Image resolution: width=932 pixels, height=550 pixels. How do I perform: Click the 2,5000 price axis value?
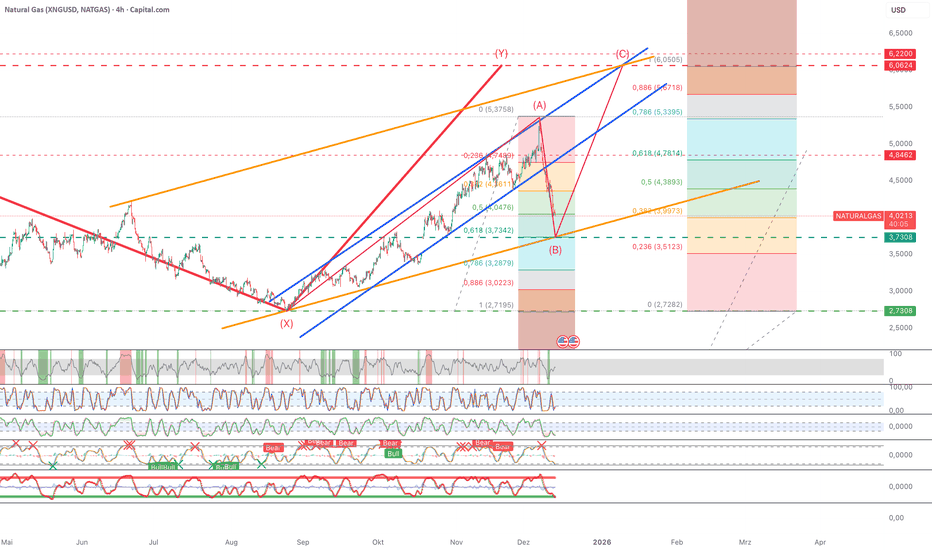[x=900, y=328]
